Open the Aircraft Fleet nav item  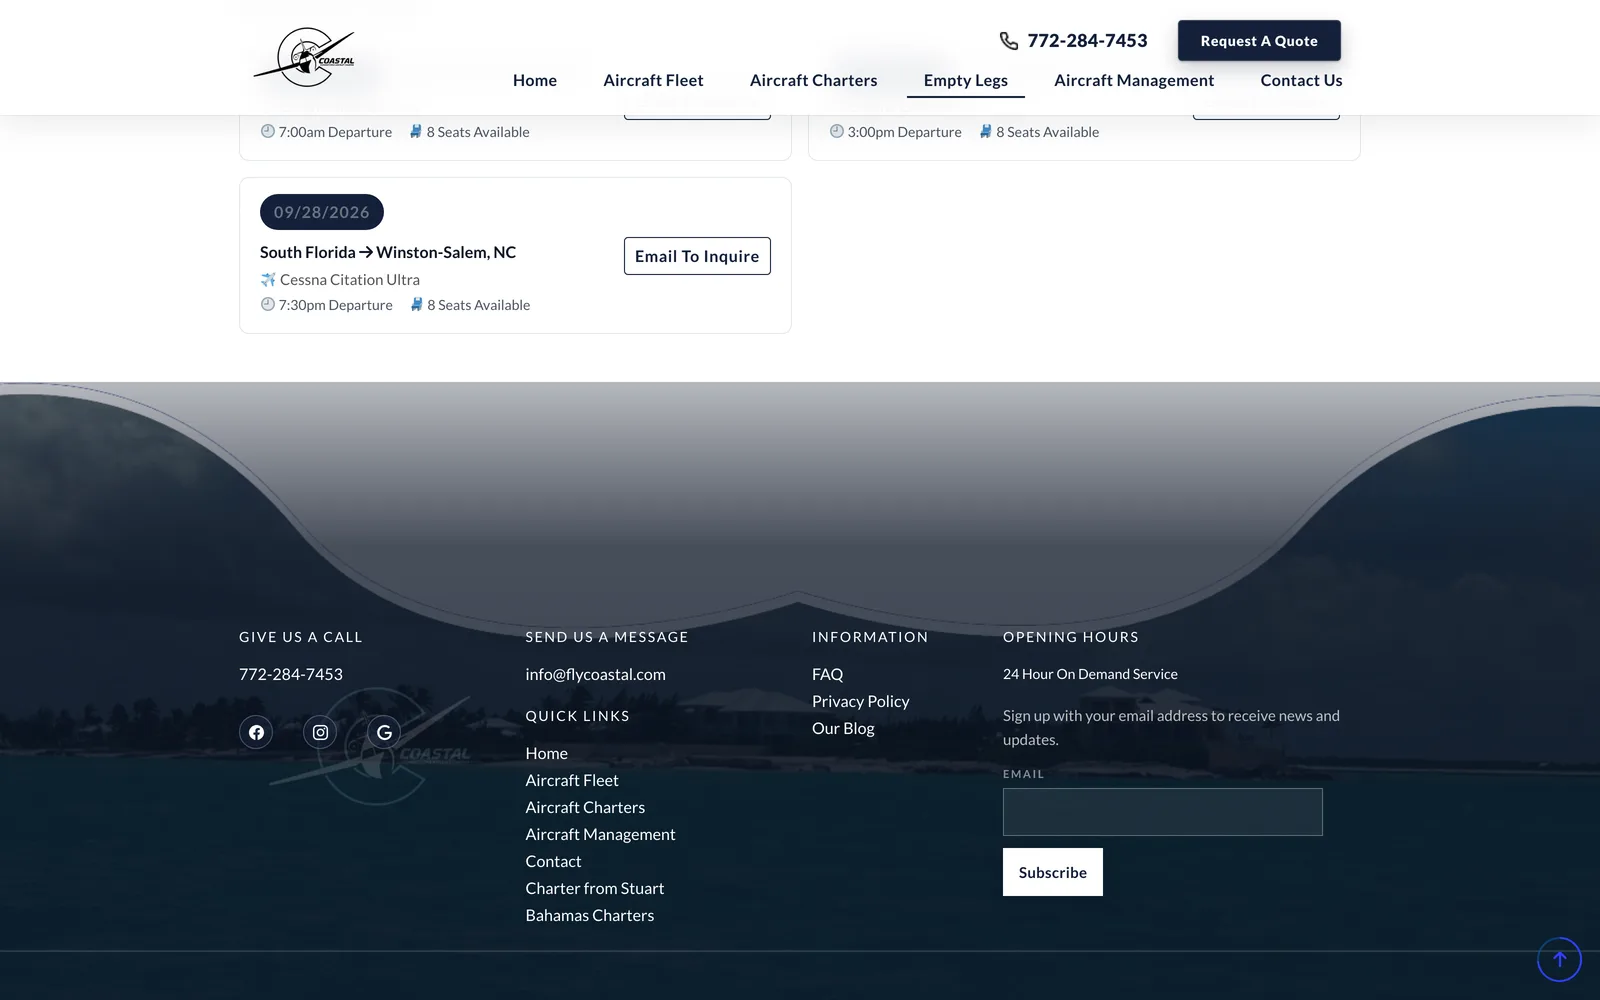(653, 80)
